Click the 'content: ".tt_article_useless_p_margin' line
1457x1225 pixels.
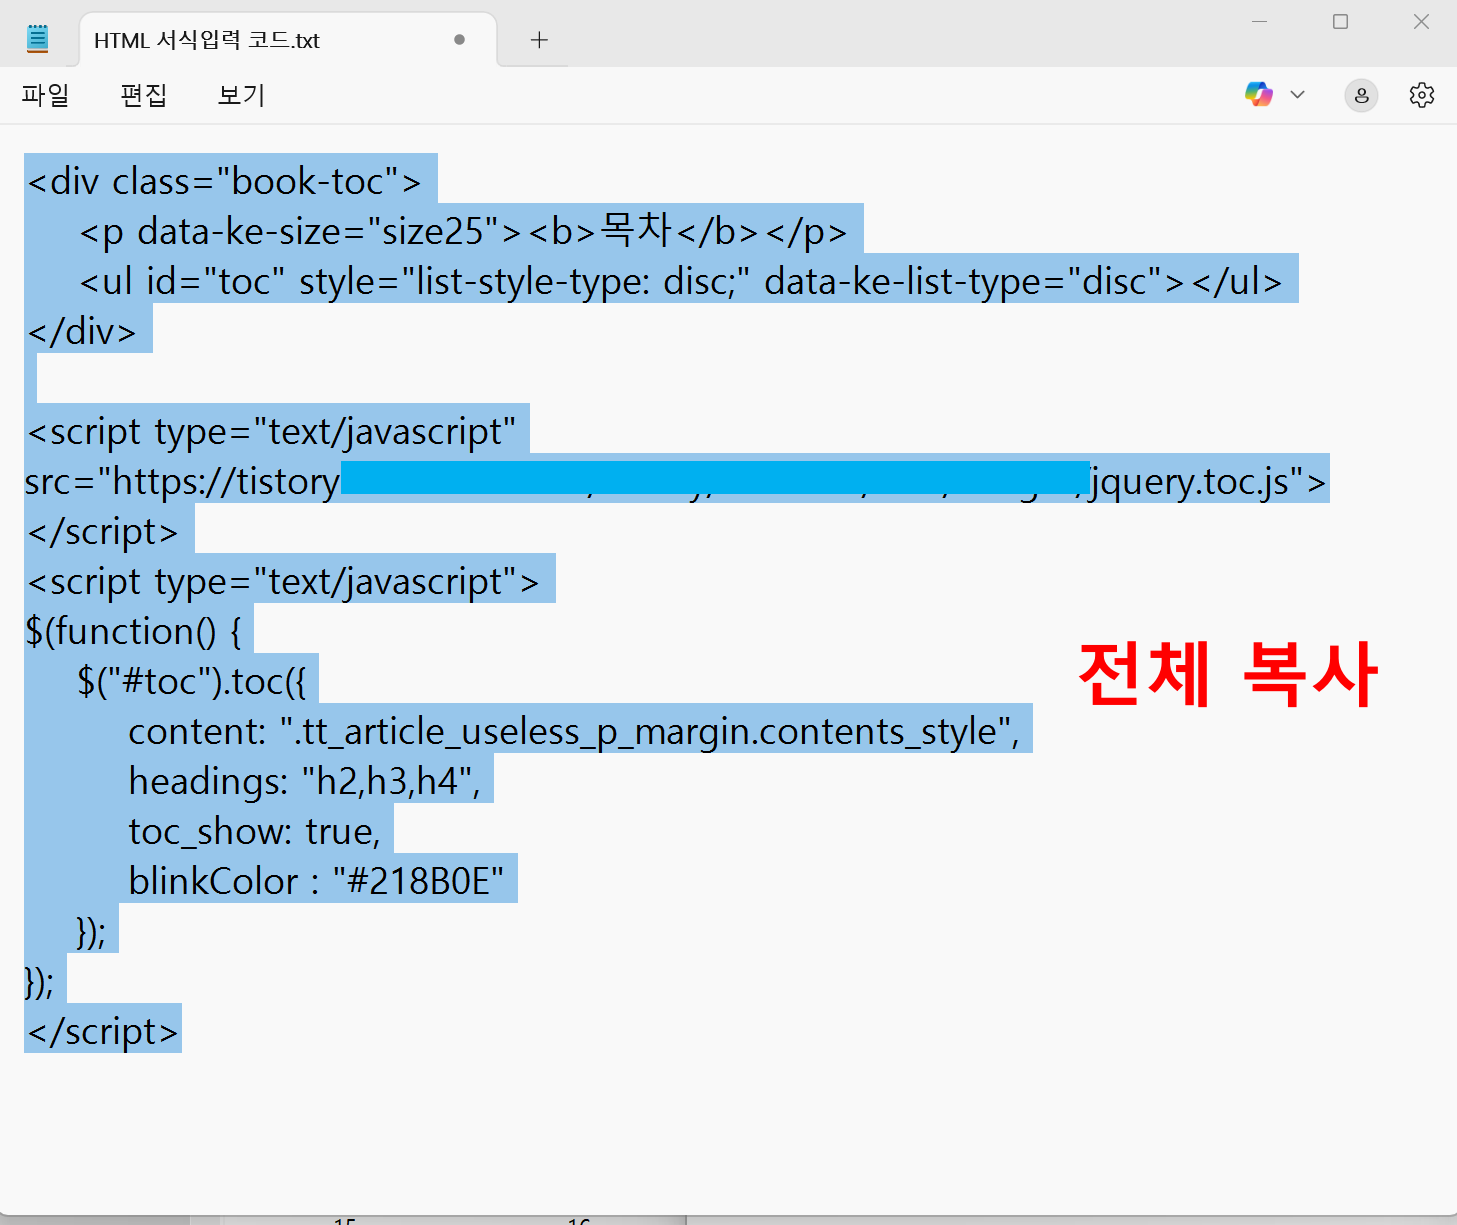(x=574, y=731)
